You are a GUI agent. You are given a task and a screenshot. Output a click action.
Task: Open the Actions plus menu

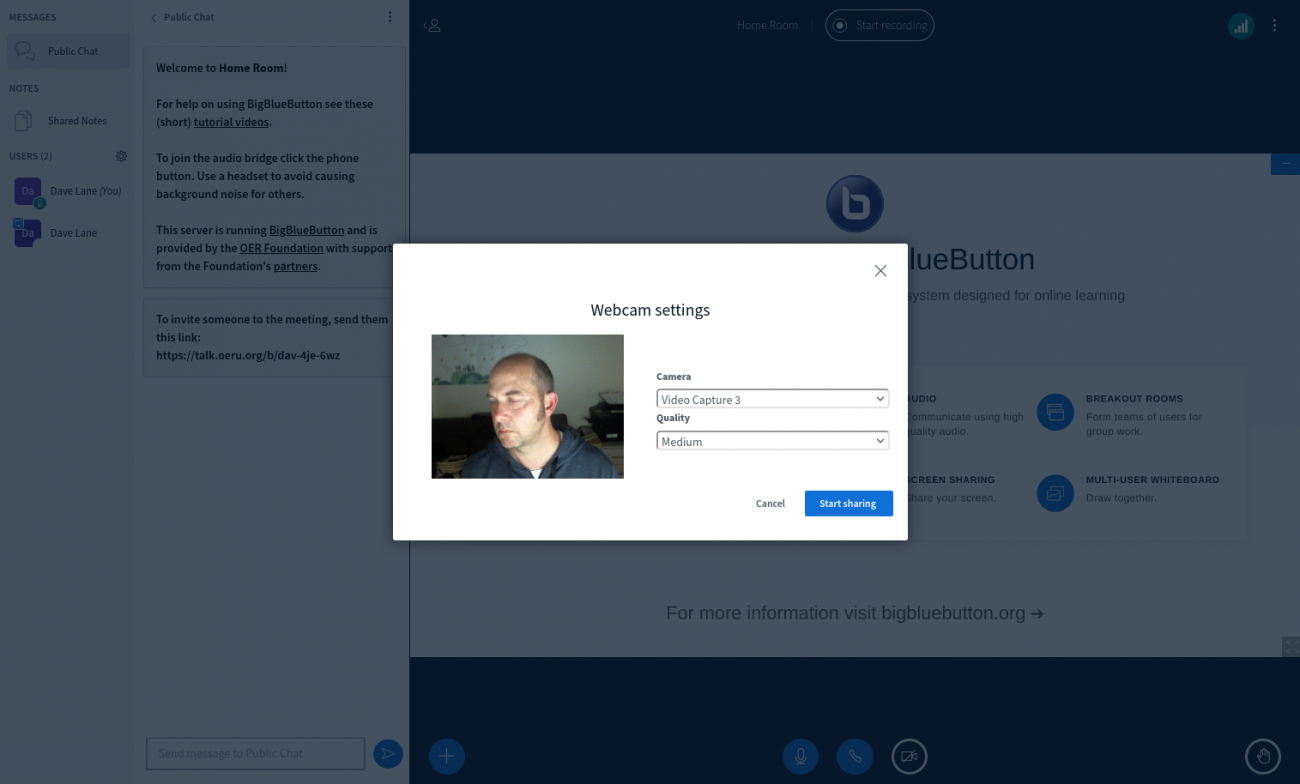[447, 756]
